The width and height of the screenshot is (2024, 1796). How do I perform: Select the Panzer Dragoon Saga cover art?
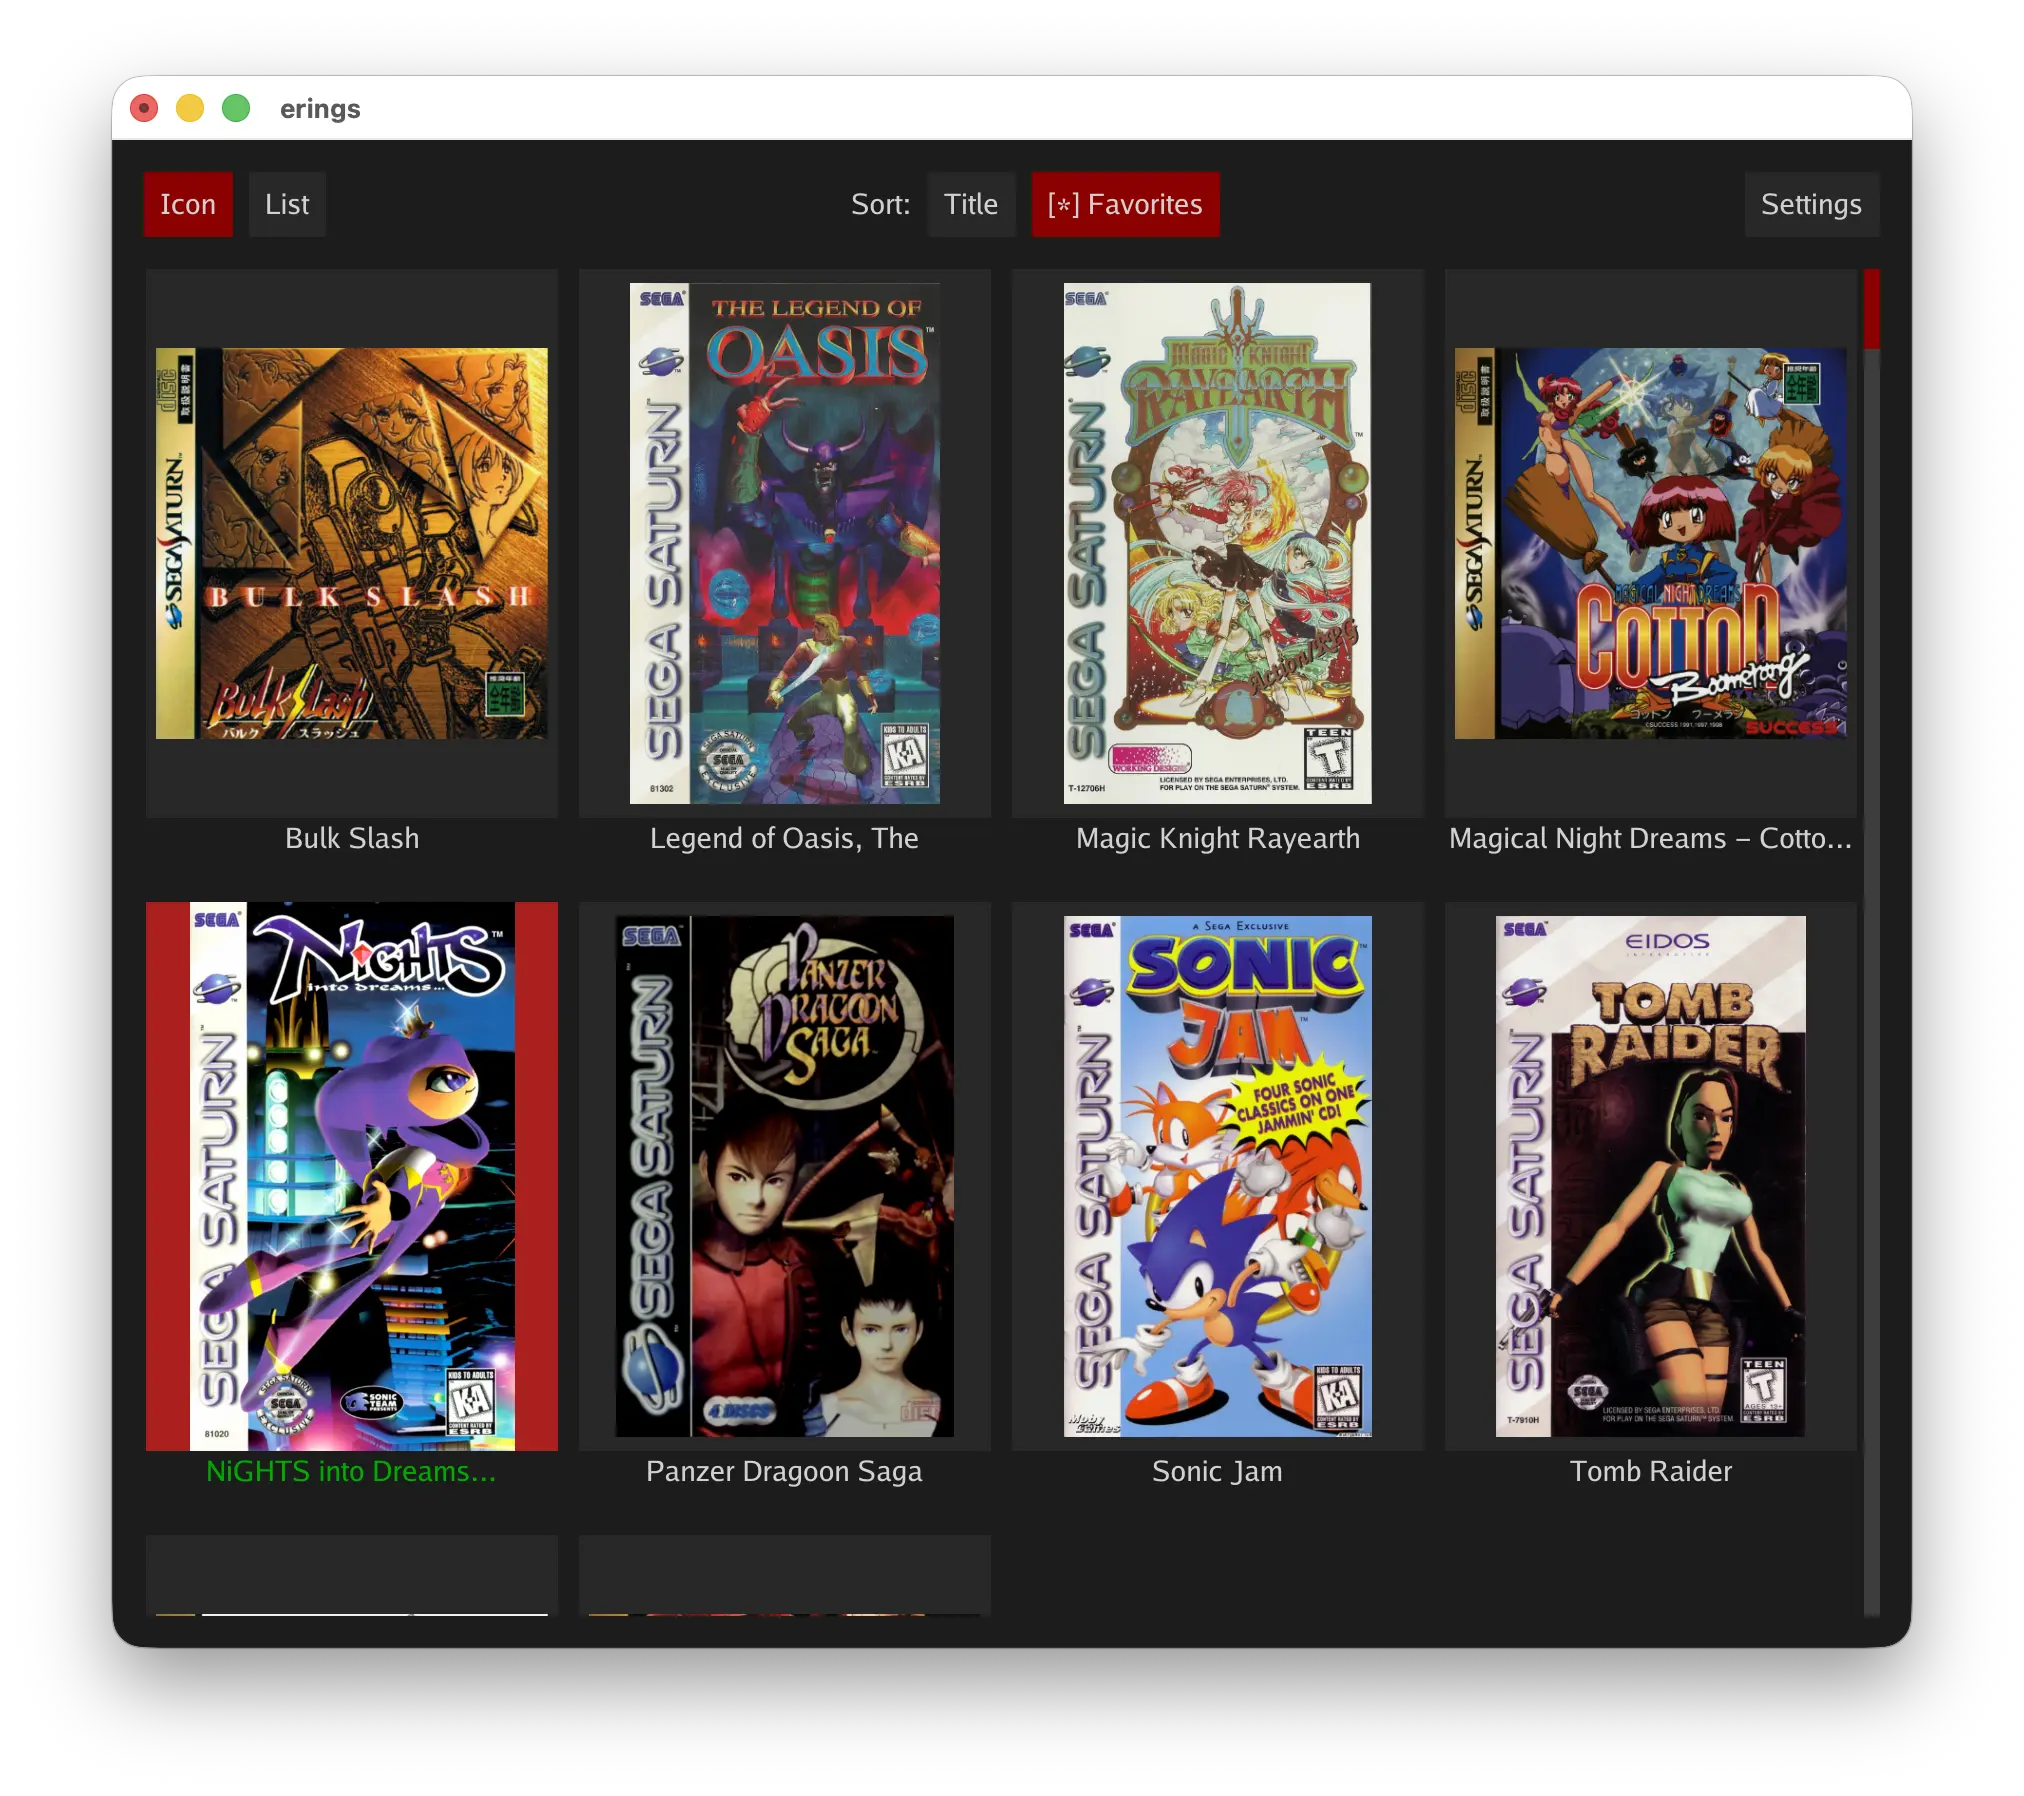785,1176
